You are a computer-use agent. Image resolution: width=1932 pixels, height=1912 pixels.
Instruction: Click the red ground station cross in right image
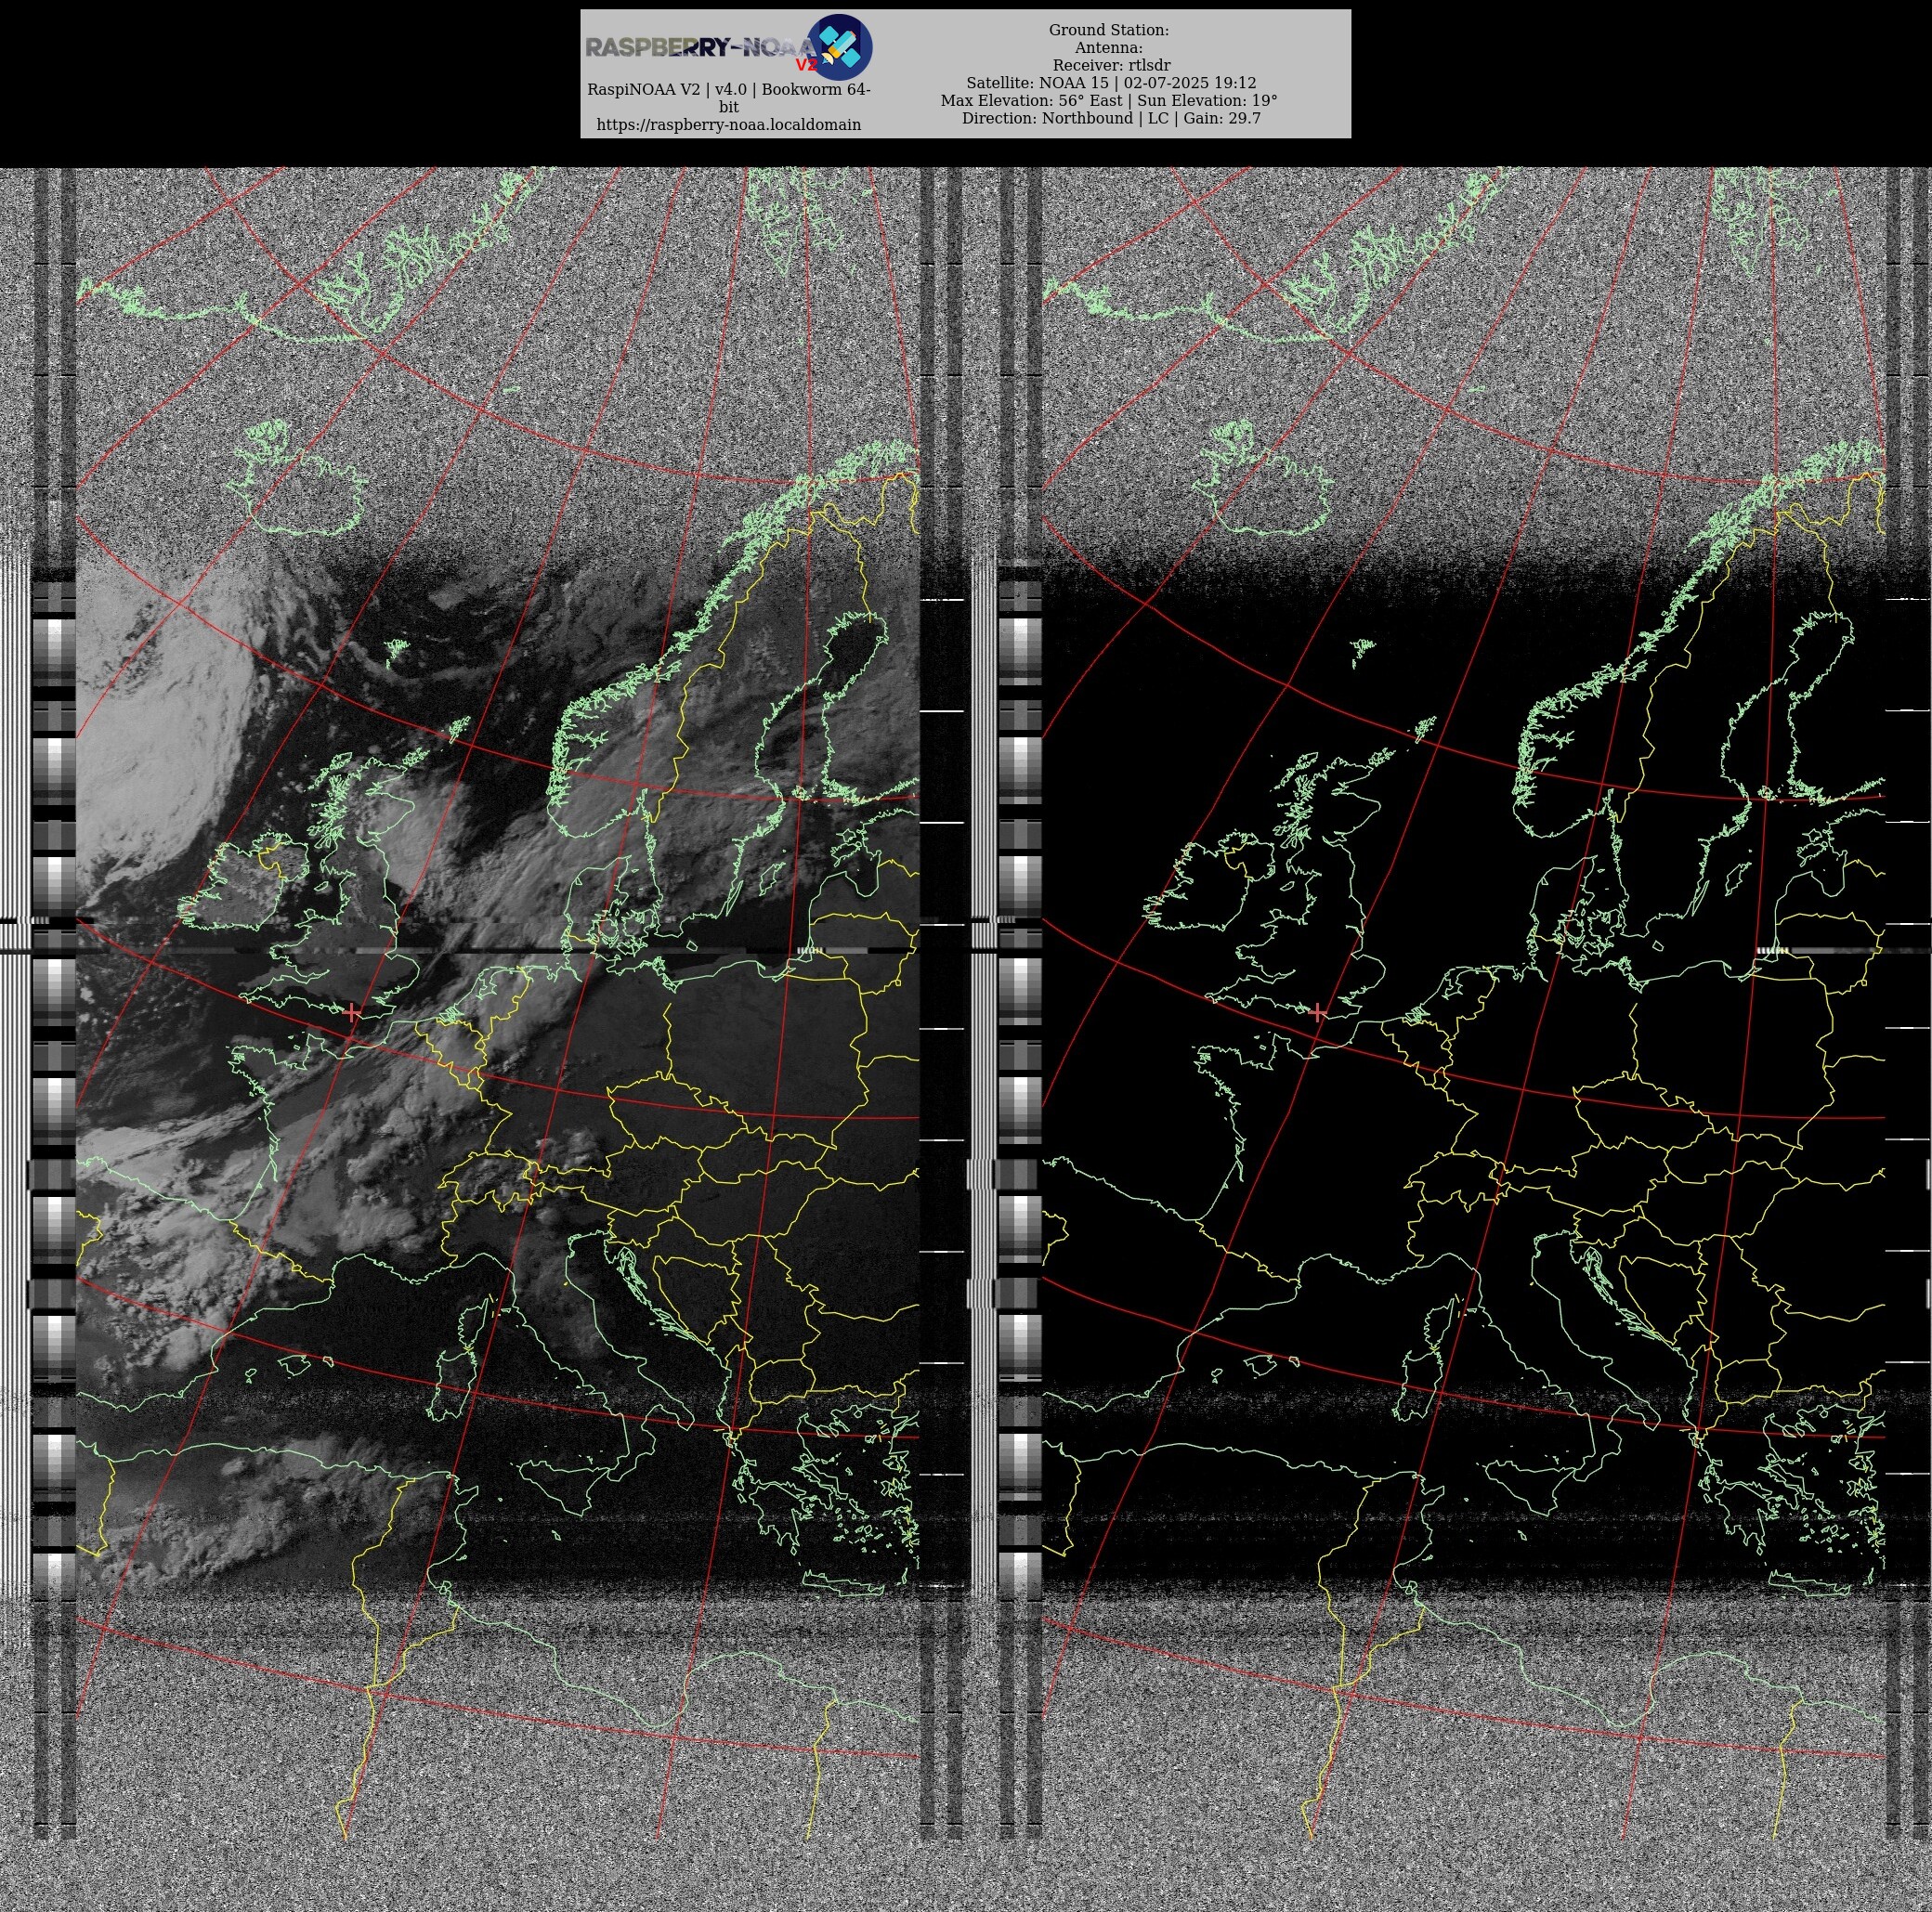(1318, 1013)
